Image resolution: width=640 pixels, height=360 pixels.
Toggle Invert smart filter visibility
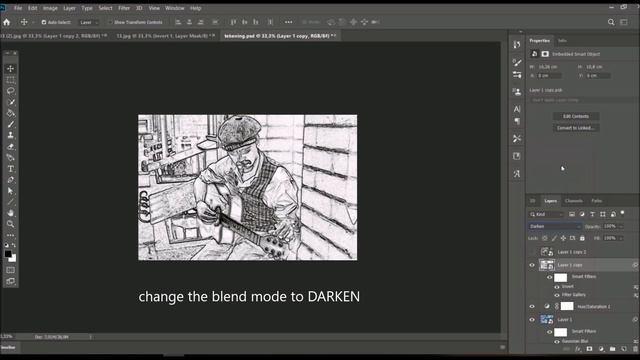tap(557, 287)
